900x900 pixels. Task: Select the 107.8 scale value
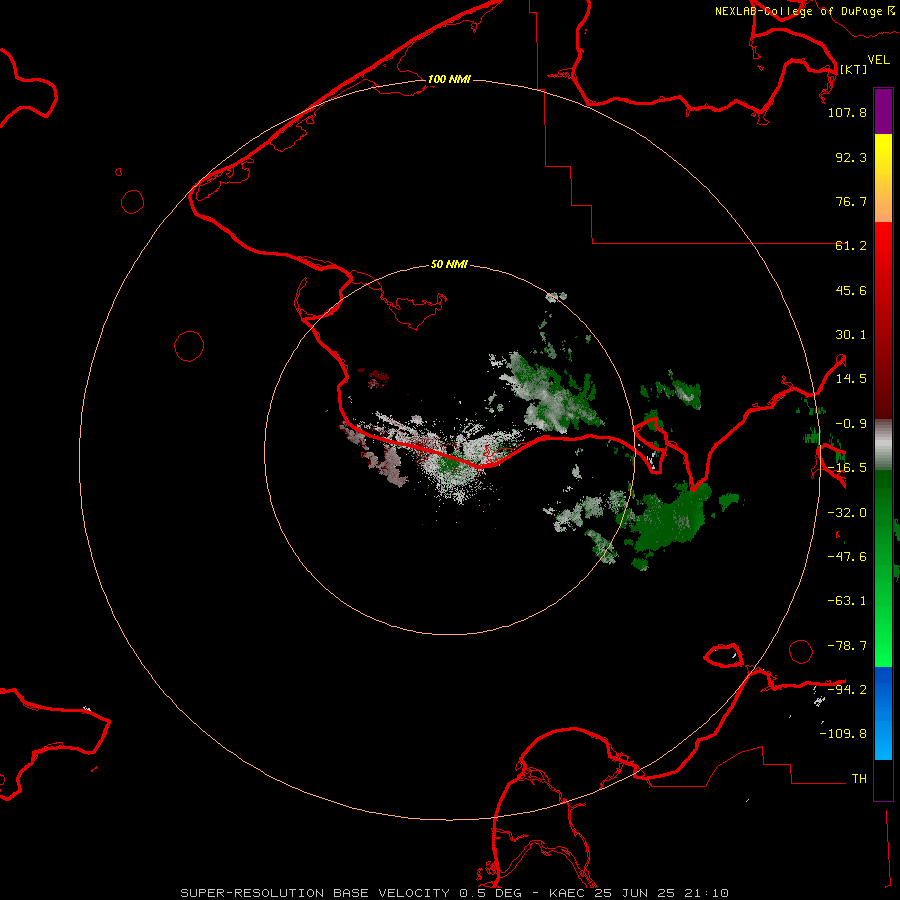[x=847, y=112]
